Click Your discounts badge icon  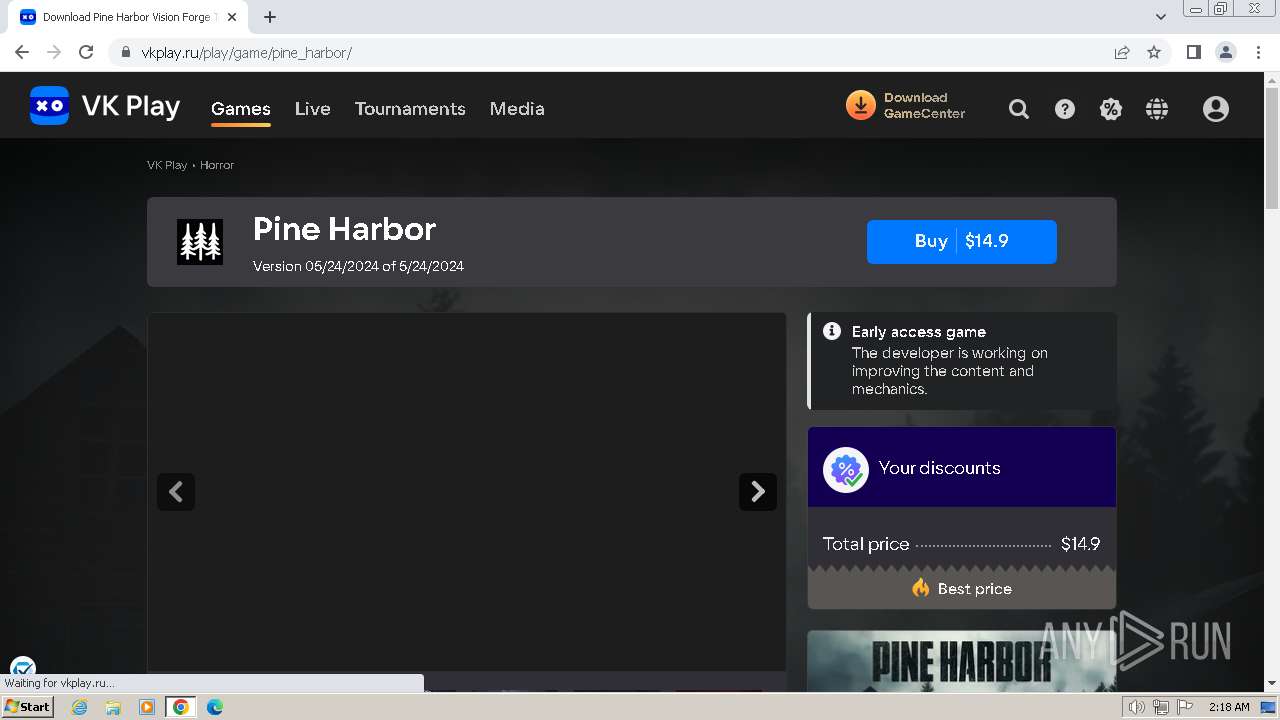pyautogui.click(x=846, y=469)
